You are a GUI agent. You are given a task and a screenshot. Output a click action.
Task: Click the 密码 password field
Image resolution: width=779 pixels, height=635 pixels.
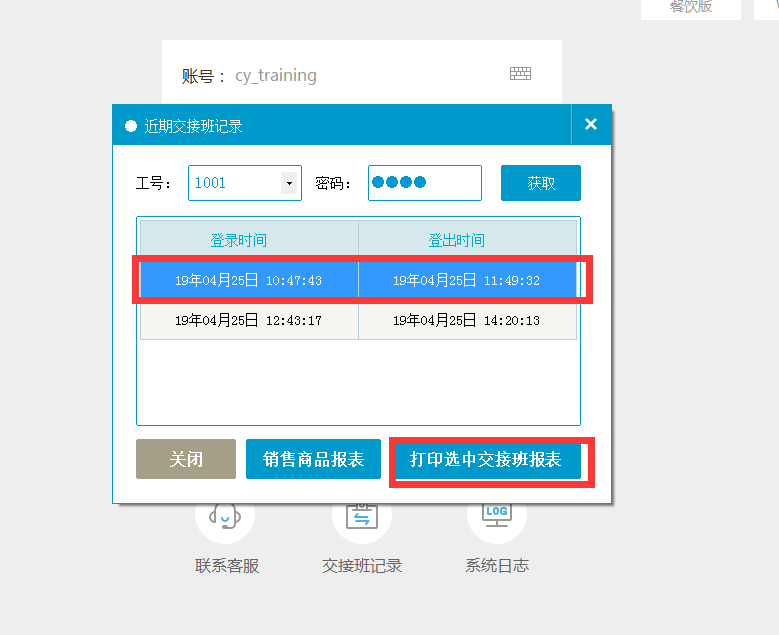(424, 183)
